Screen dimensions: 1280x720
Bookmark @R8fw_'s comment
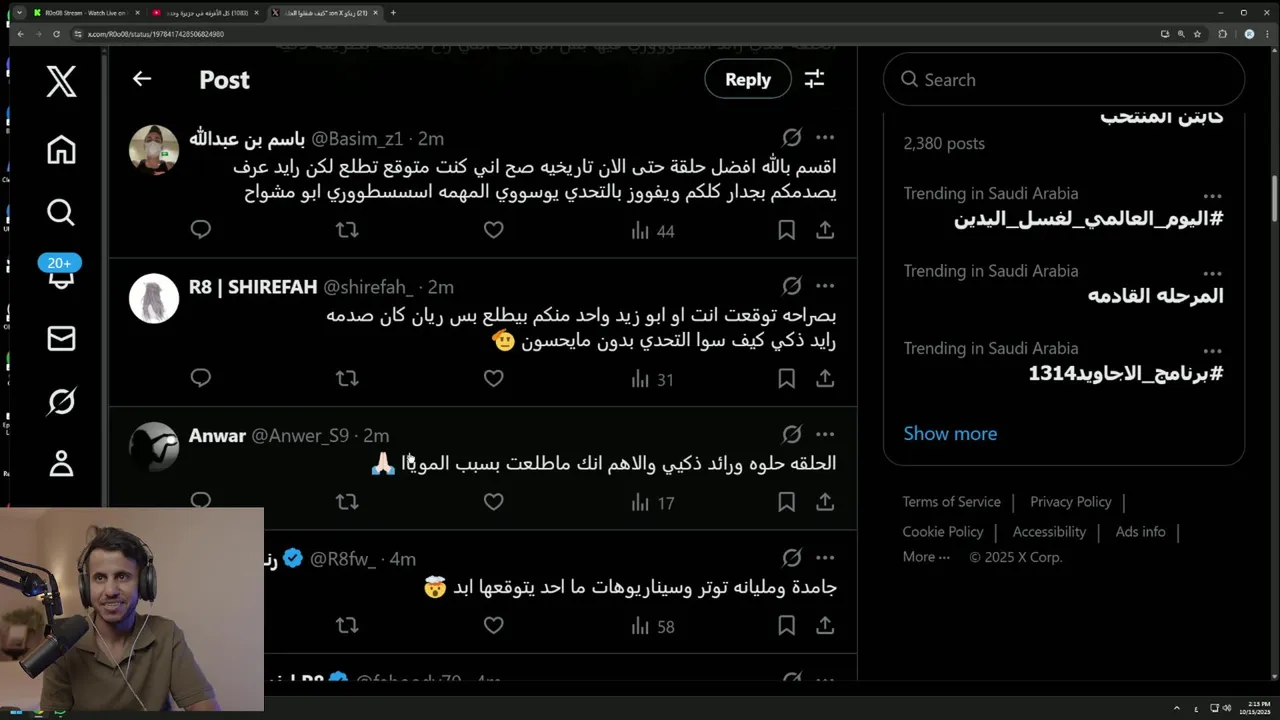[x=787, y=626]
